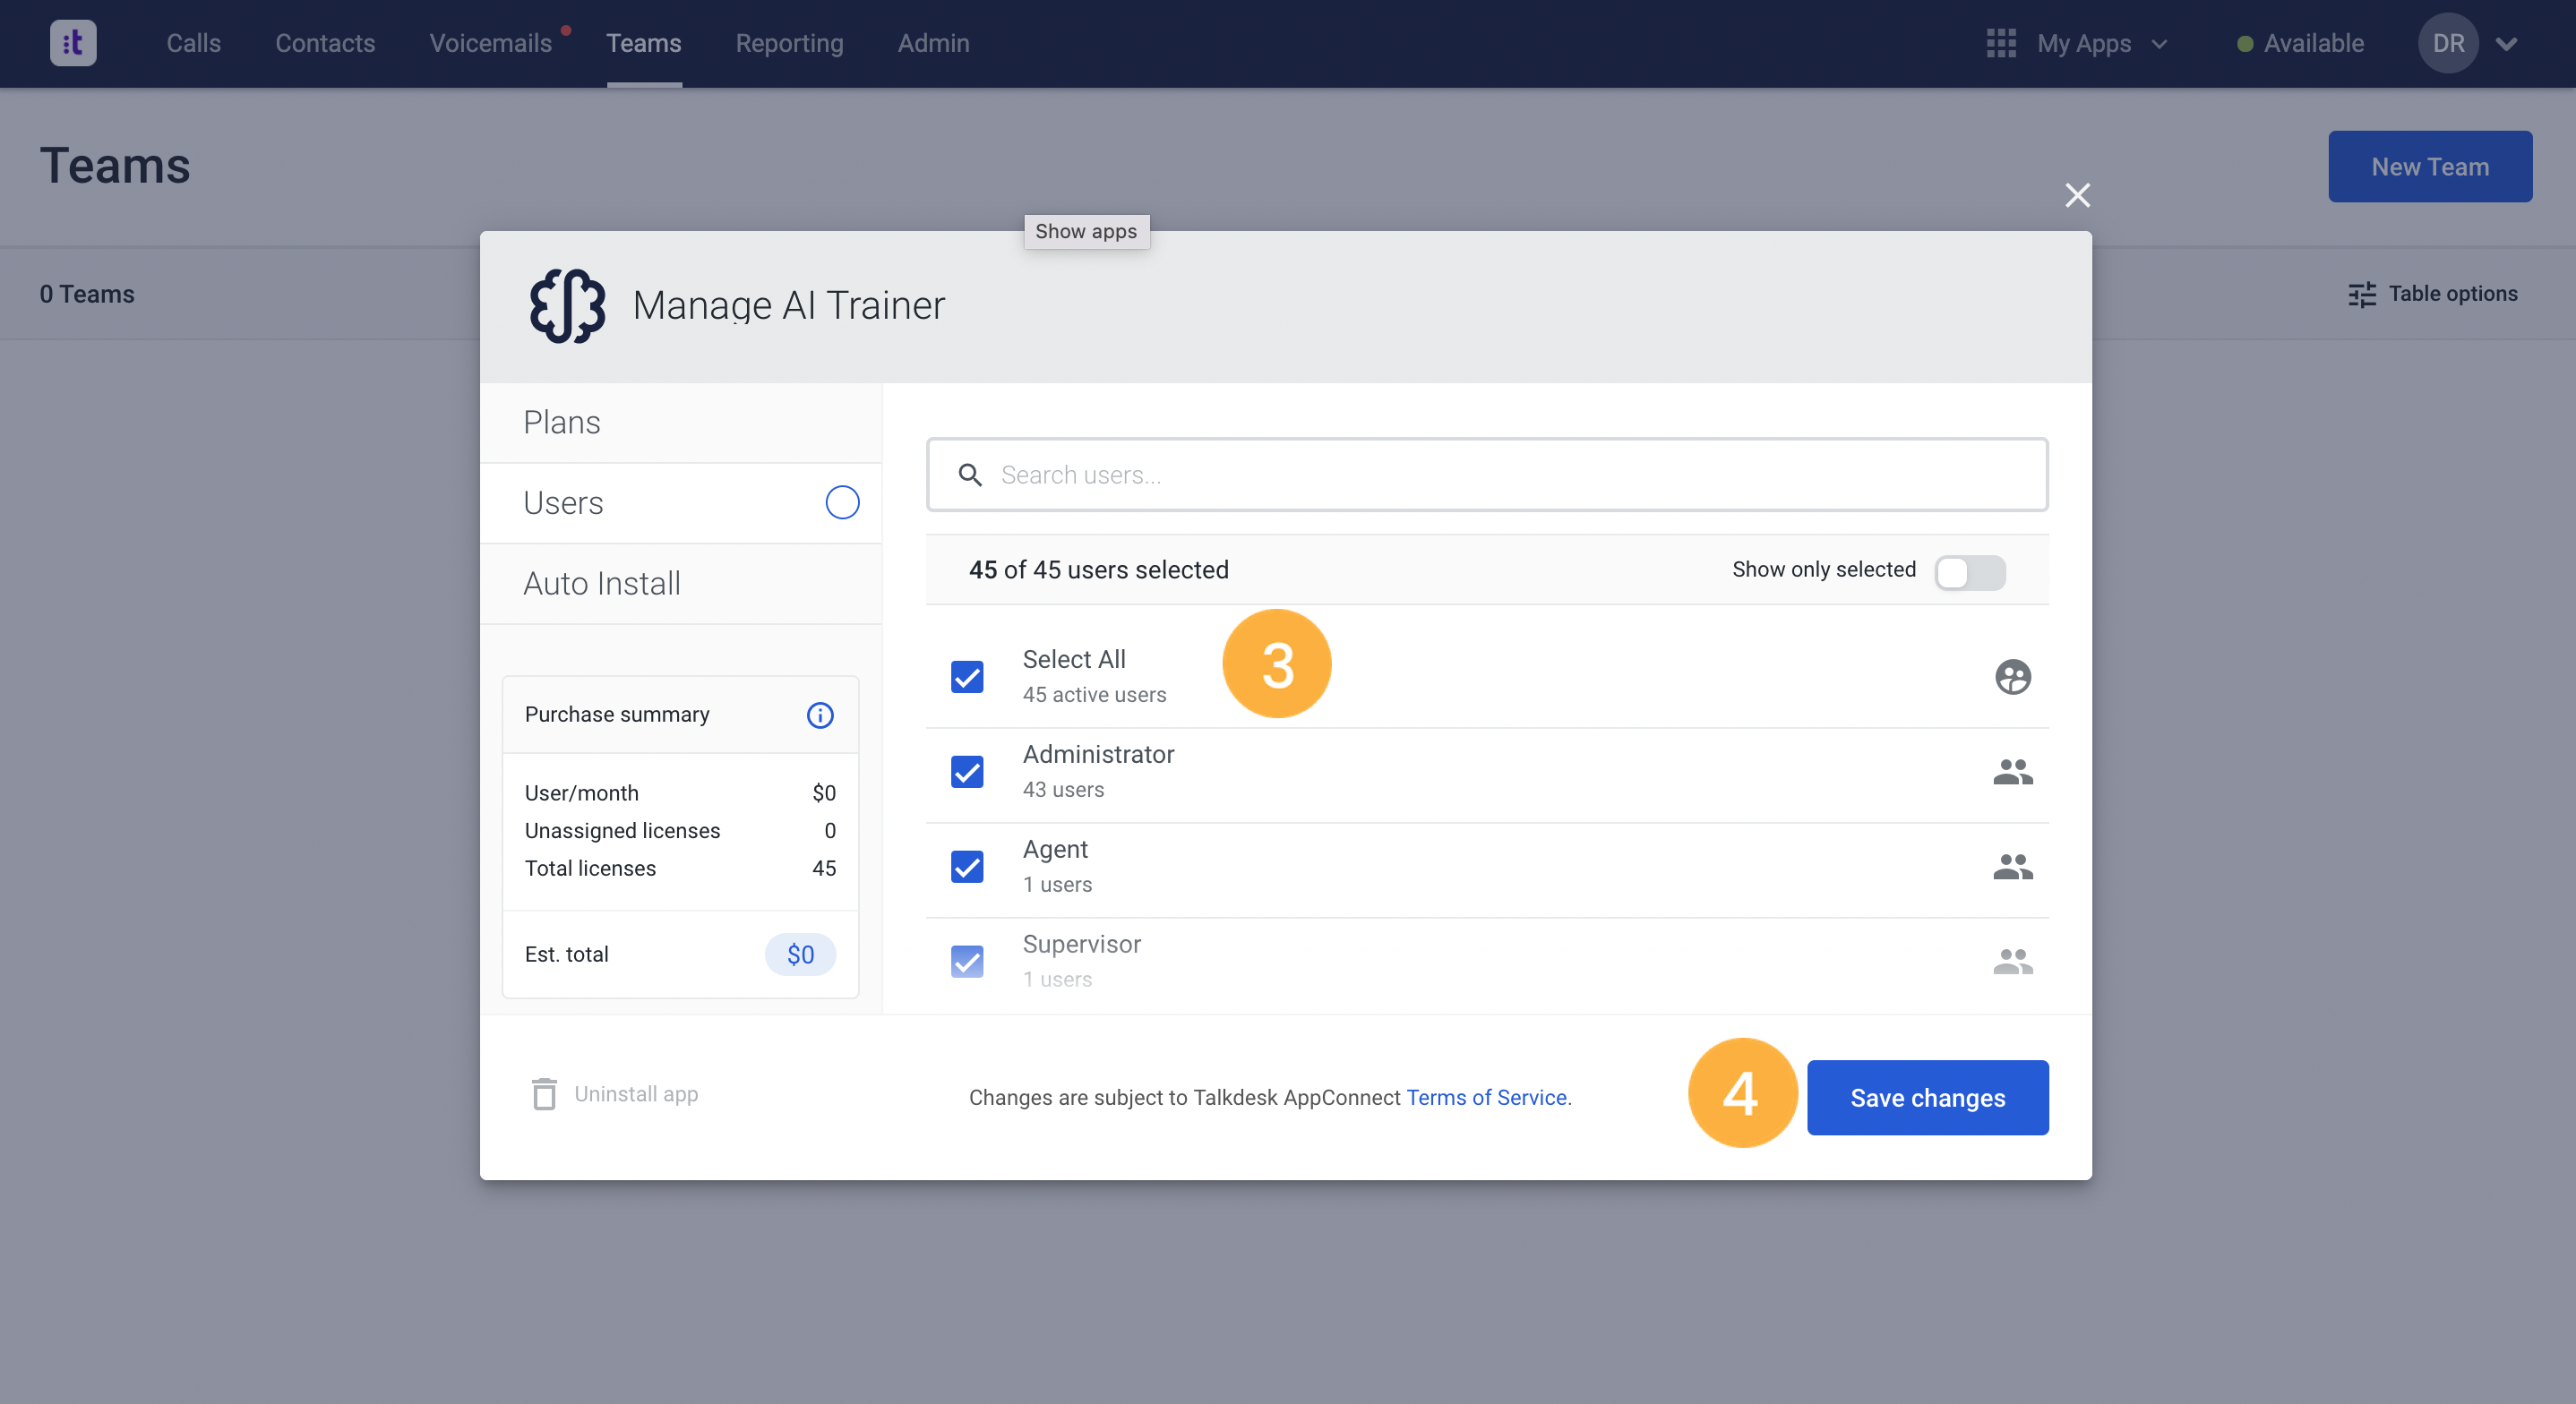Click the "45 active users" subtitle
This screenshot has height=1404, width=2576.
tap(1094, 695)
